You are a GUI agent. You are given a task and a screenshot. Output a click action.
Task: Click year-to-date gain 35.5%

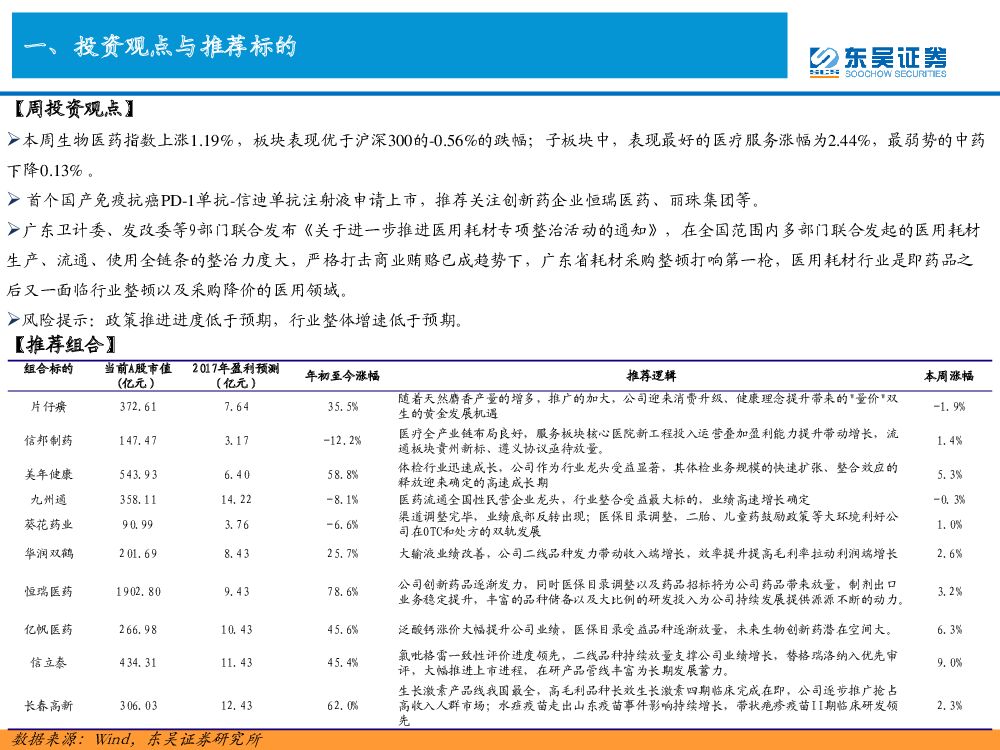[x=343, y=406]
